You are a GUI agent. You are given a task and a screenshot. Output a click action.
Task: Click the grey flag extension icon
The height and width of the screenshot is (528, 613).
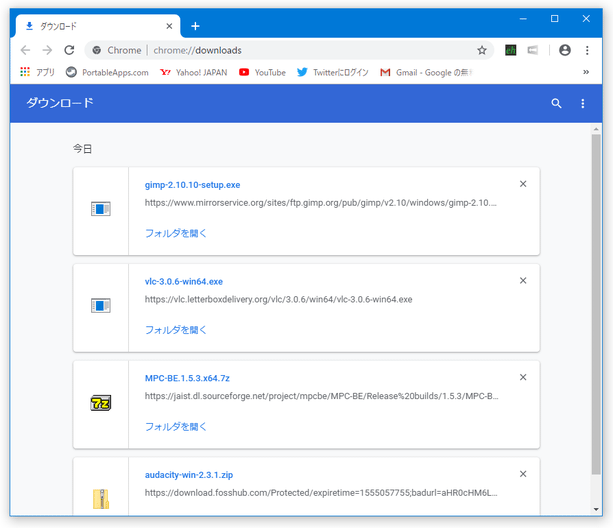pos(532,50)
